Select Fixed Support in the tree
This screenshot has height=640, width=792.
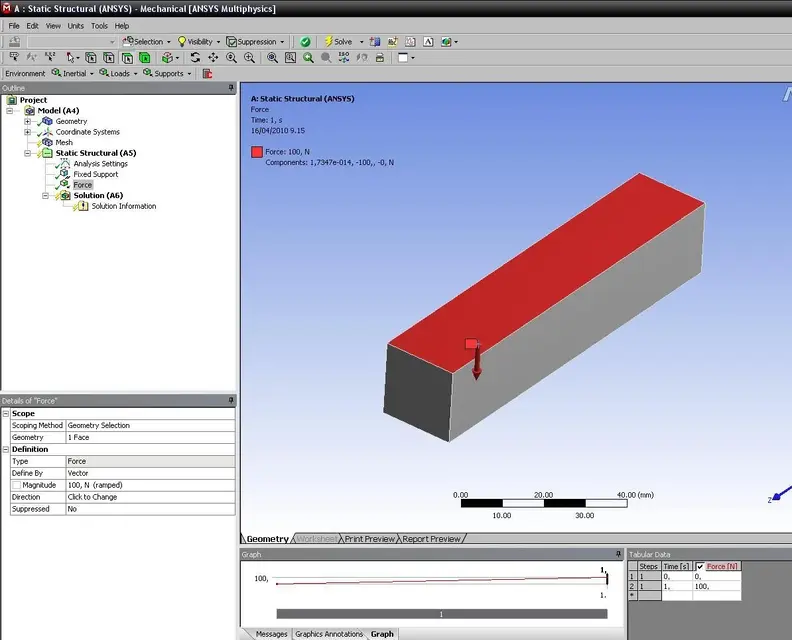[95, 174]
